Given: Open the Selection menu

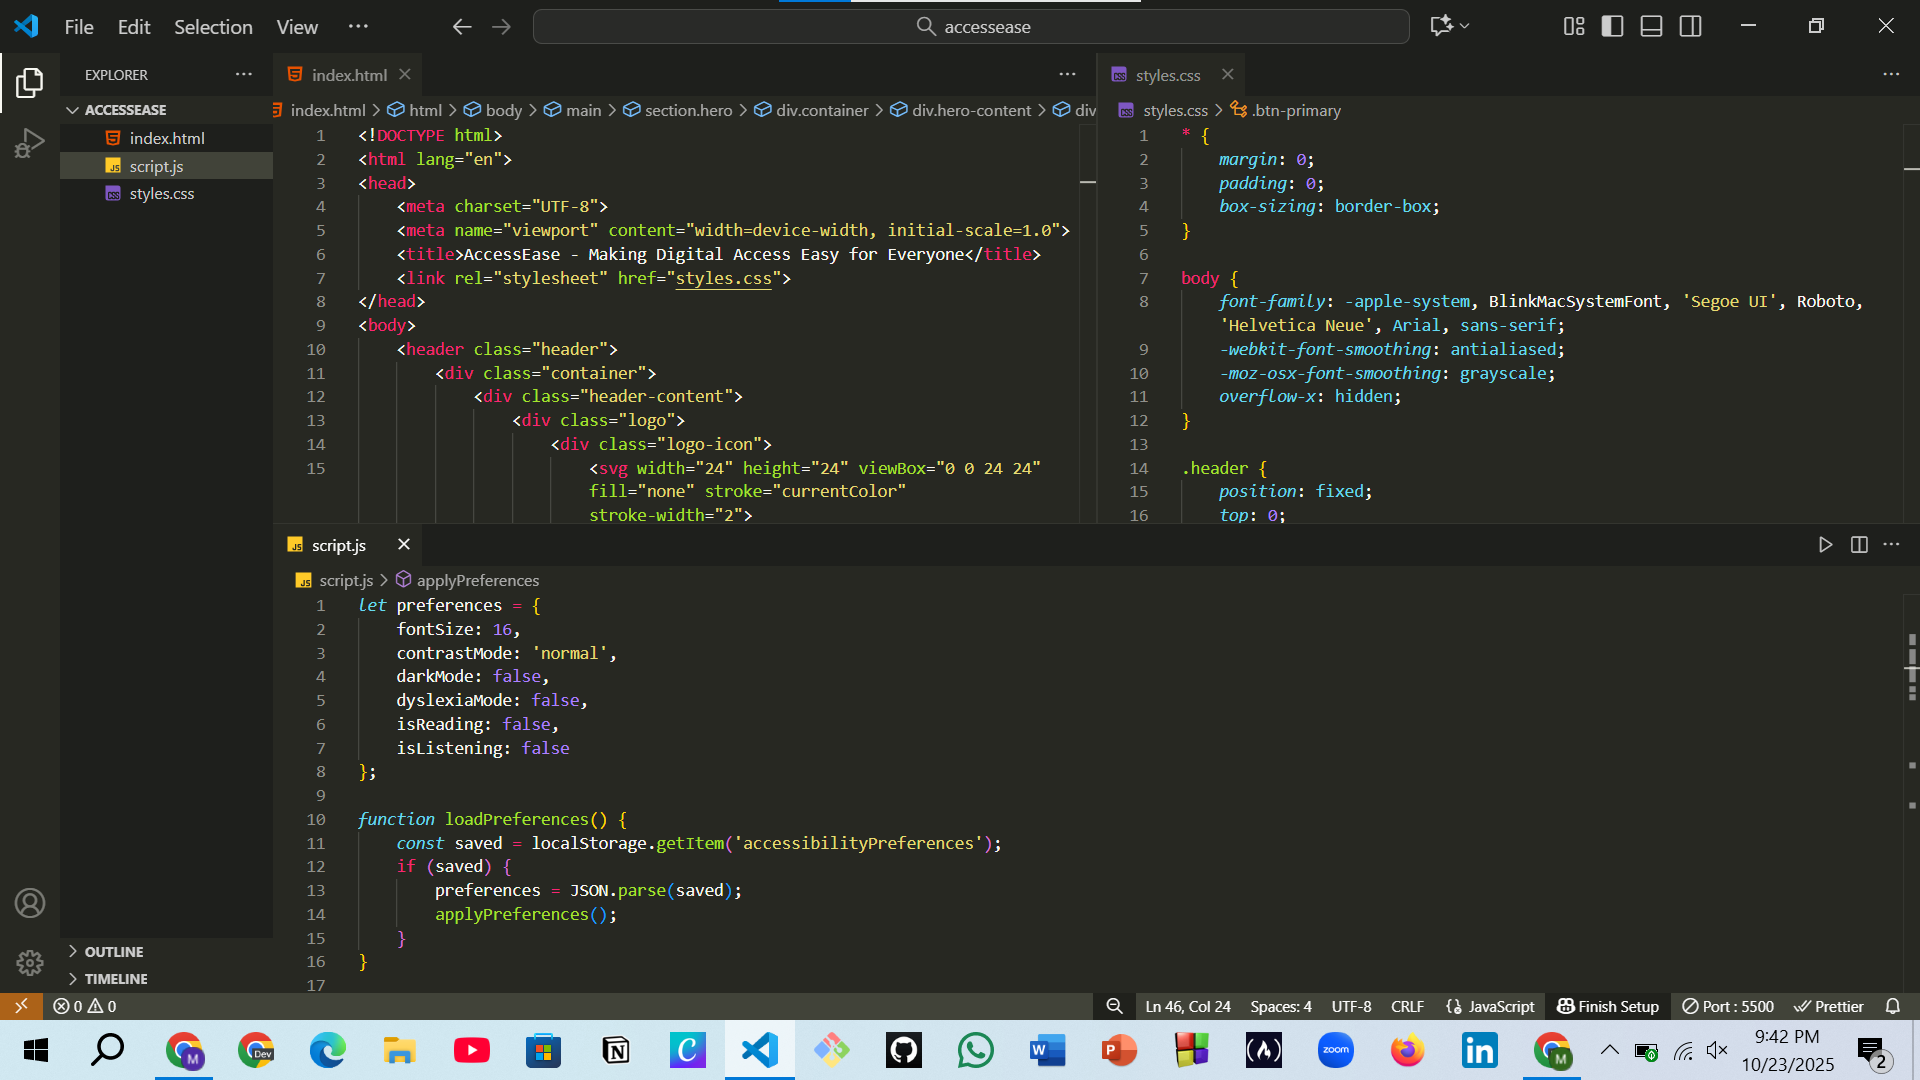Looking at the screenshot, I should 213,27.
